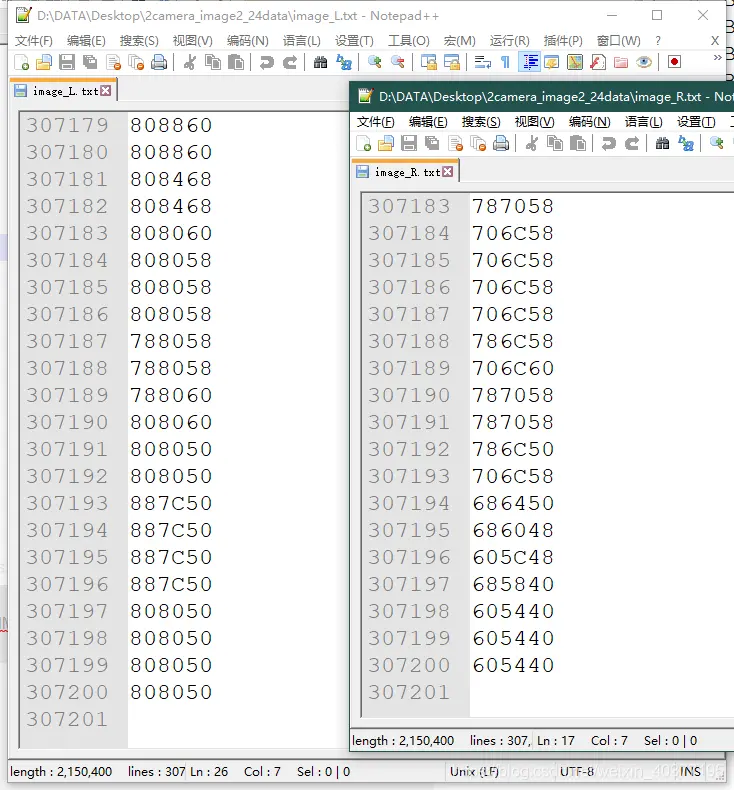734x790 pixels.
Task: Click Save All icon in image_L window
Action: point(90,62)
